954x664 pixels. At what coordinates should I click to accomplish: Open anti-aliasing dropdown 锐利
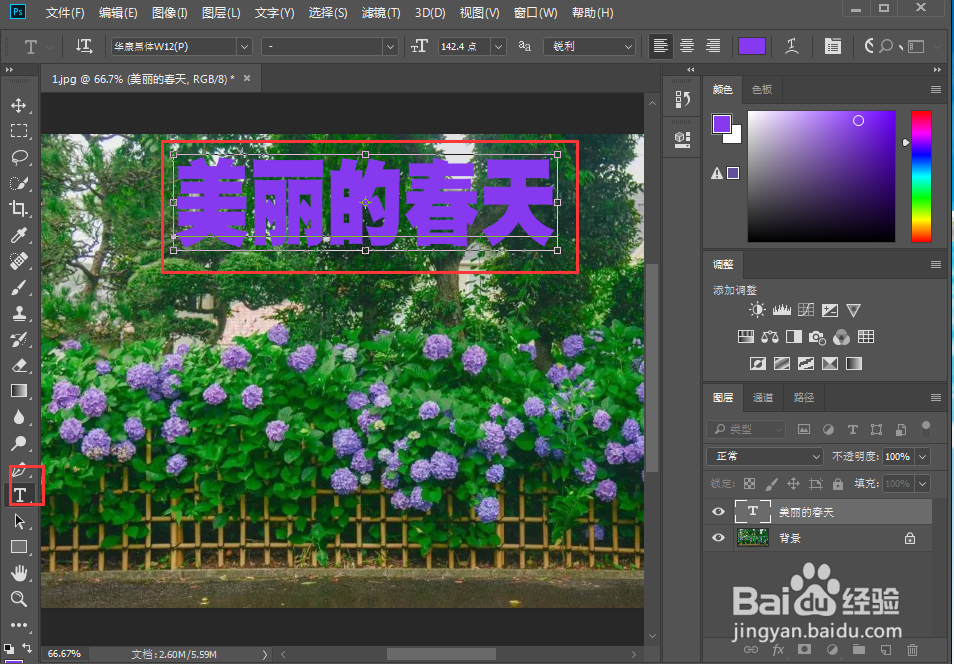(590, 46)
